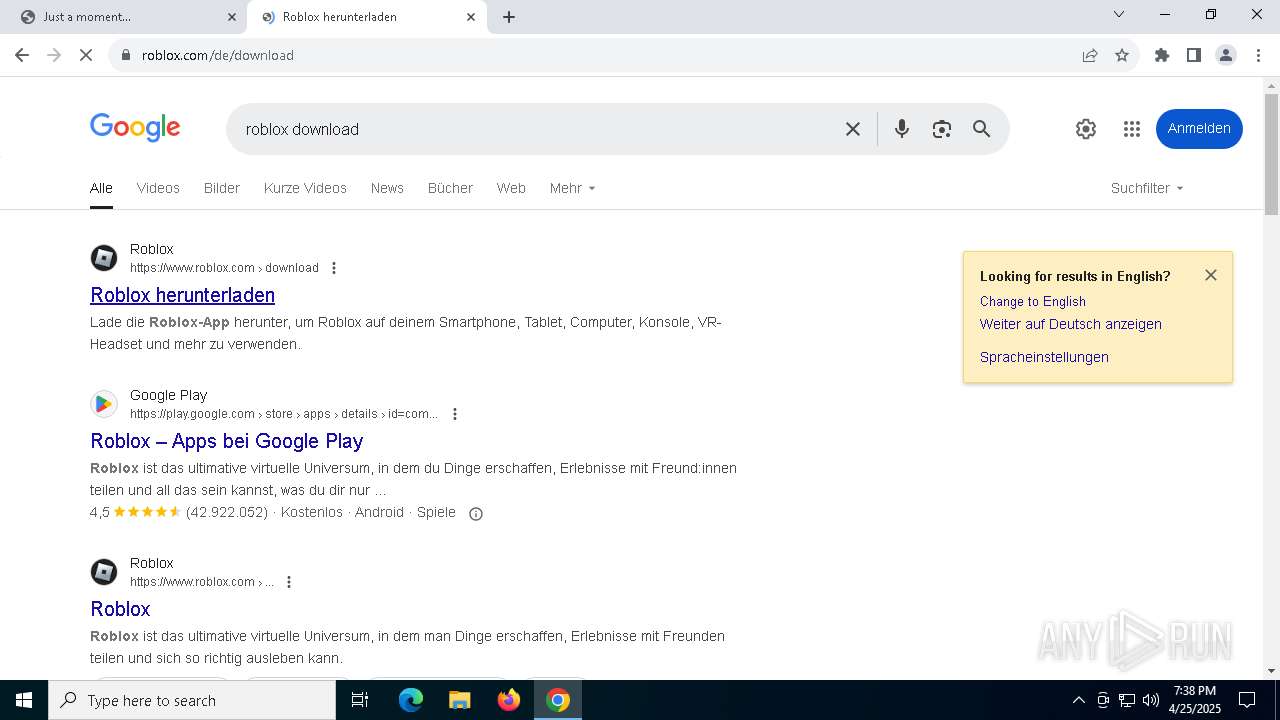
Task: Open Chrome tab search chevron
Action: click(x=1119, y=15)
